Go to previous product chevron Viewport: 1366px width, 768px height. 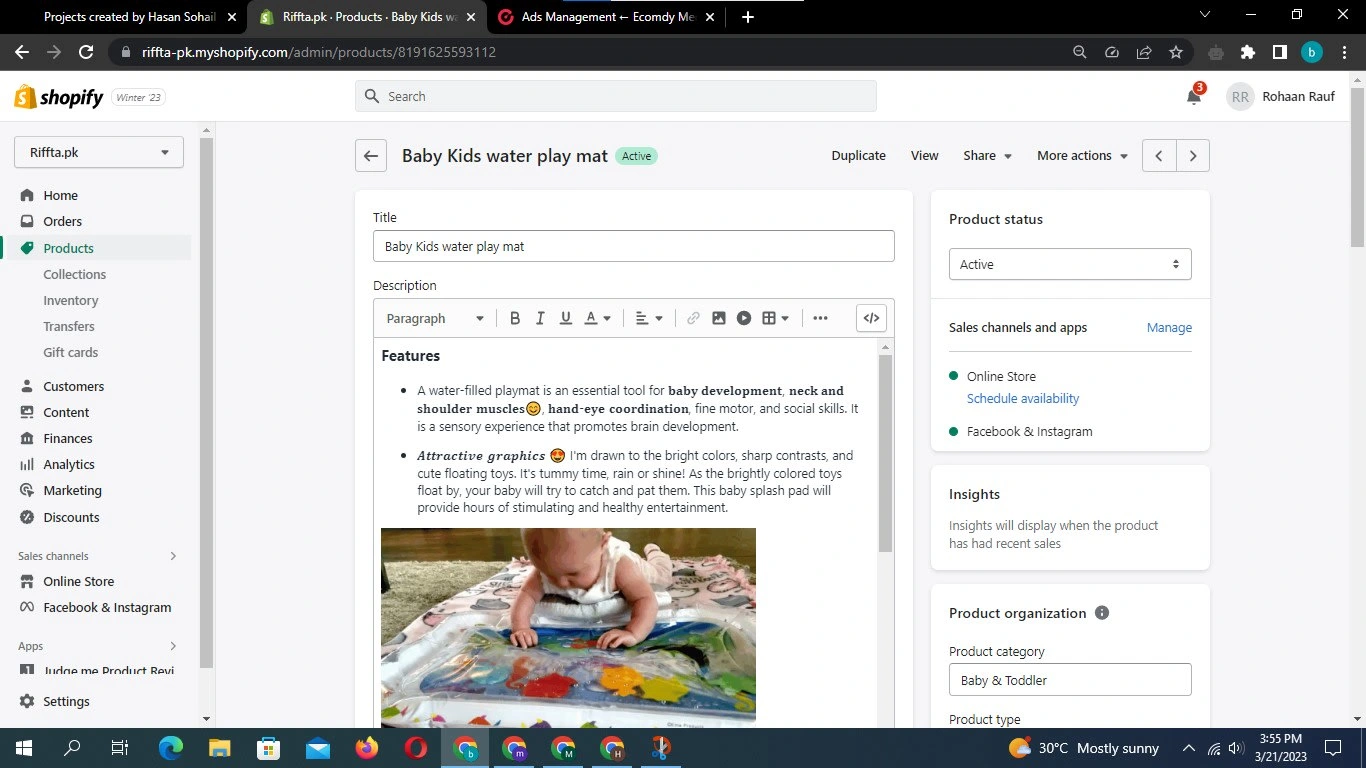click(1159, 156)
